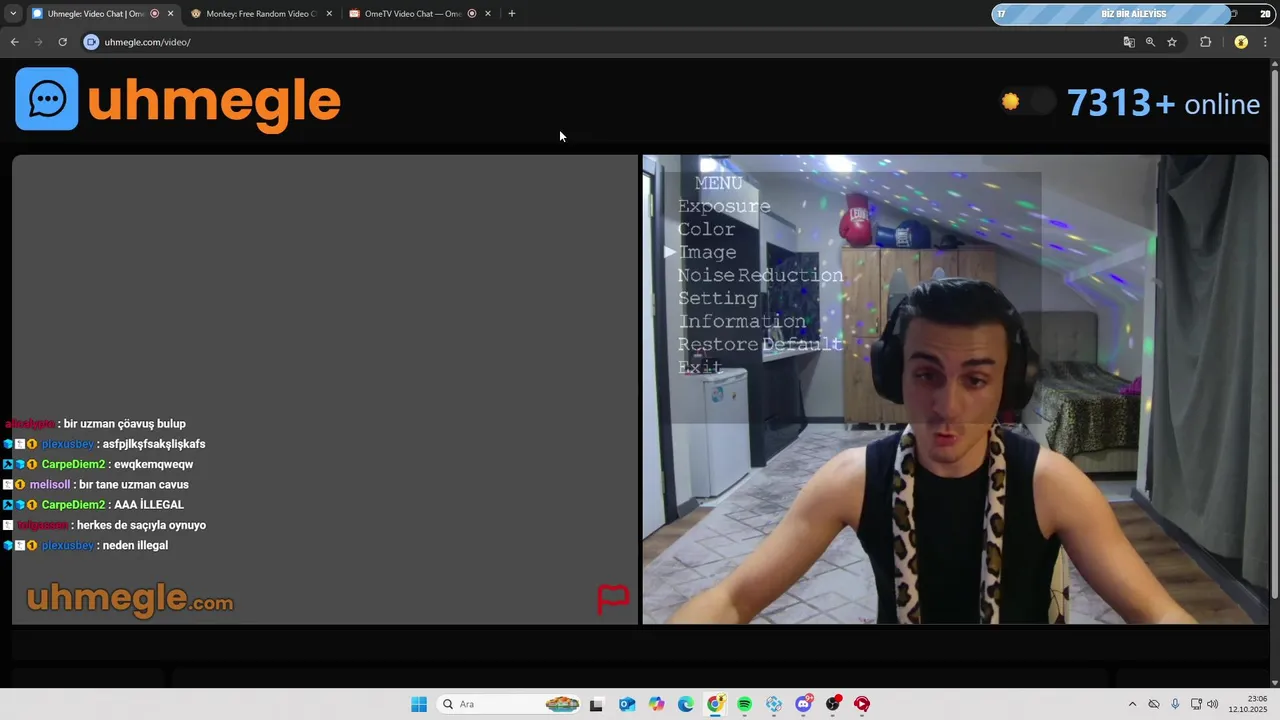Click chat message 'bir uzman çoavuş bulup'
The image size is (1280, 720).
pyautogui.click(x=124, y=424)
